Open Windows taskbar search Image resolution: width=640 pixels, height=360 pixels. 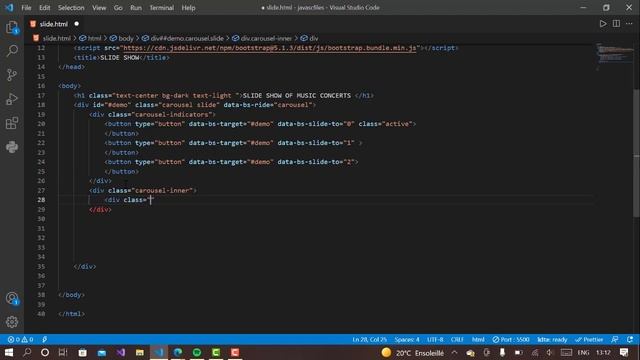pyautogui.click(x=27, y=353)
